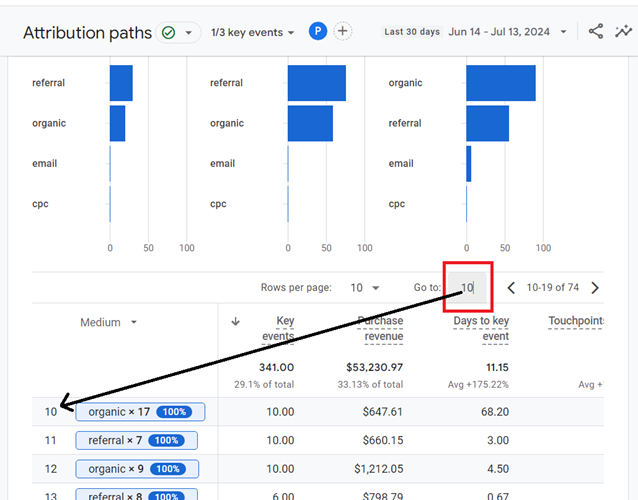Click organic bar in middle chart

tap(310, 123)
